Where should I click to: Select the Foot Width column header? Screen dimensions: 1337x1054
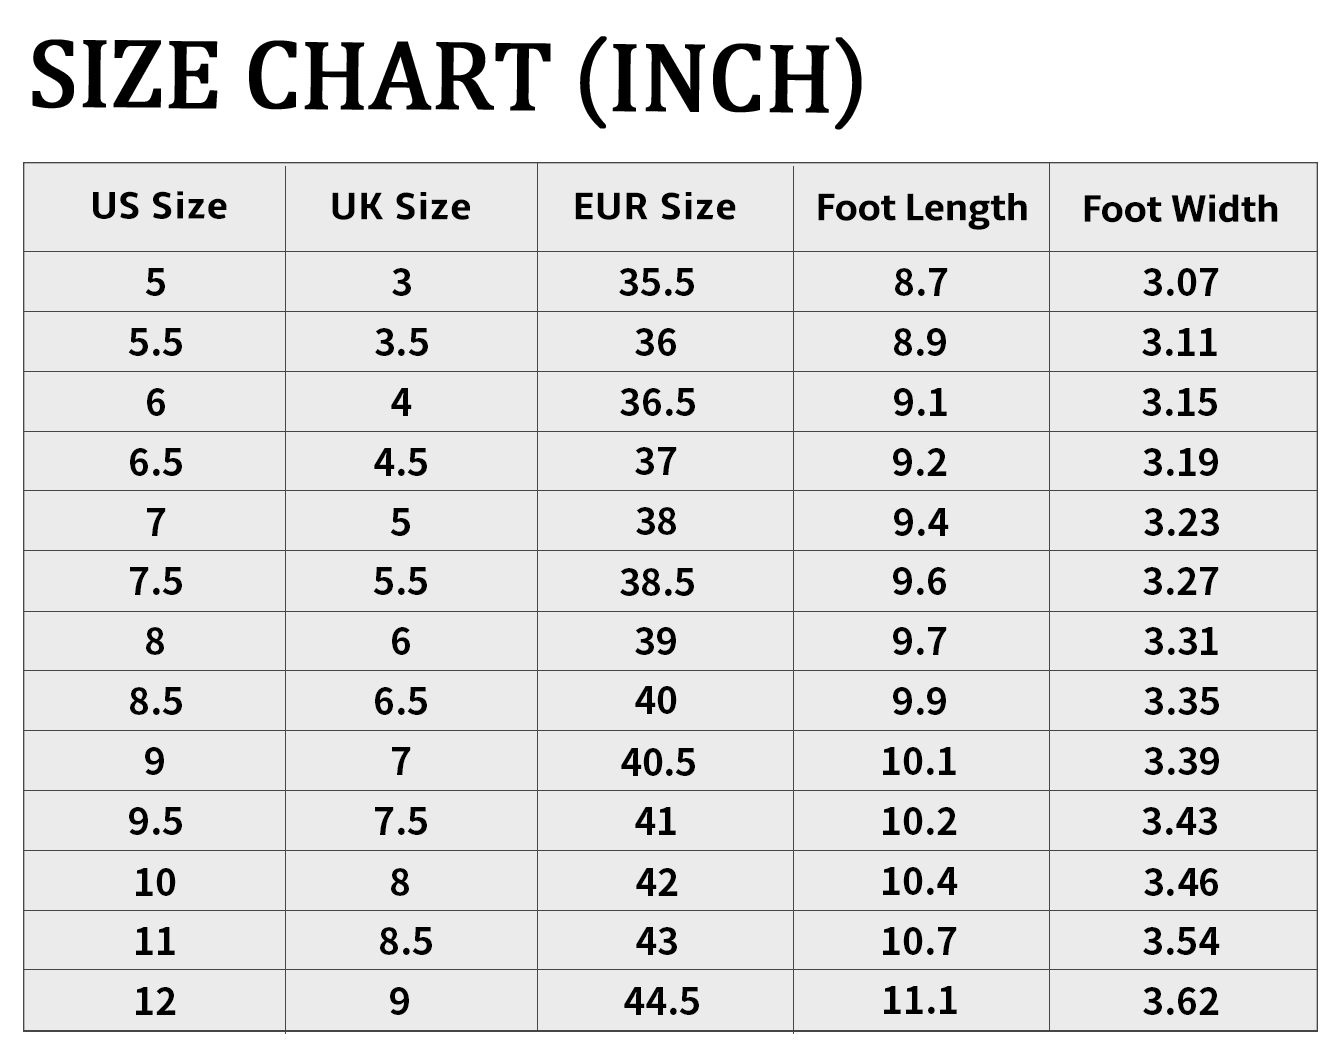(x=1180, y=208)
